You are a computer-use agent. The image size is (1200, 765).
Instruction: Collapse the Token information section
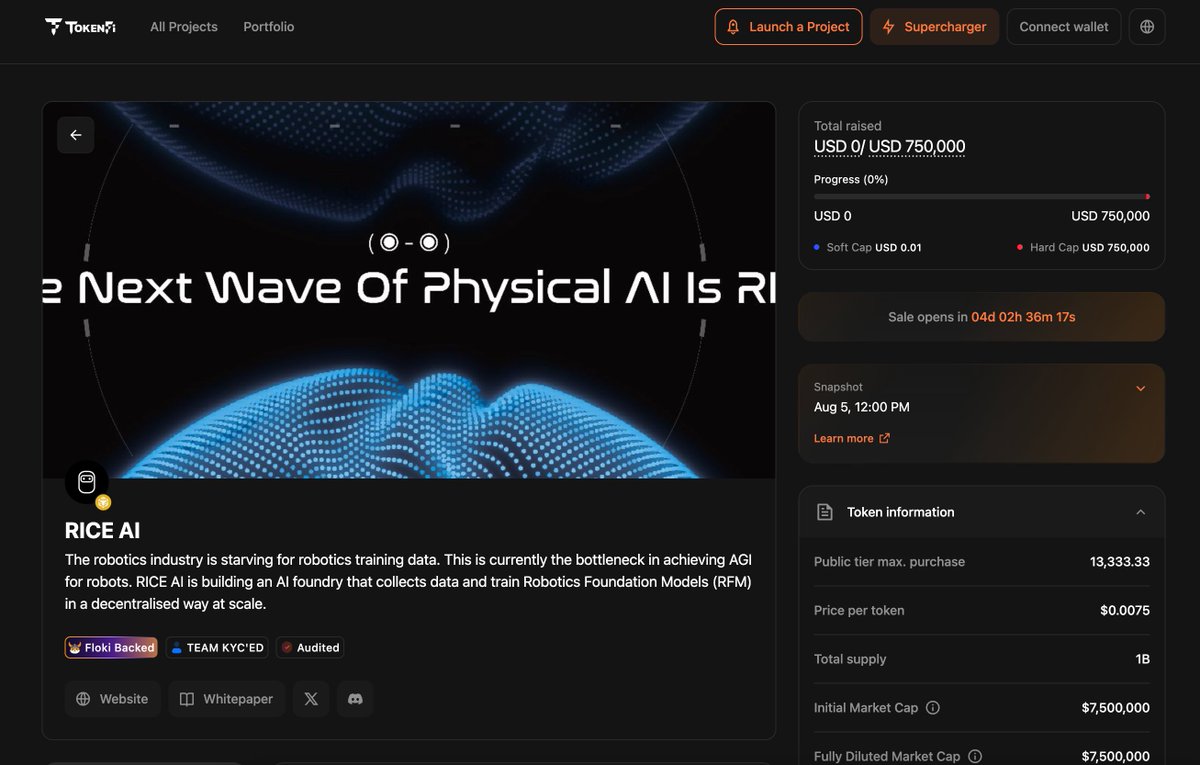1141,512
